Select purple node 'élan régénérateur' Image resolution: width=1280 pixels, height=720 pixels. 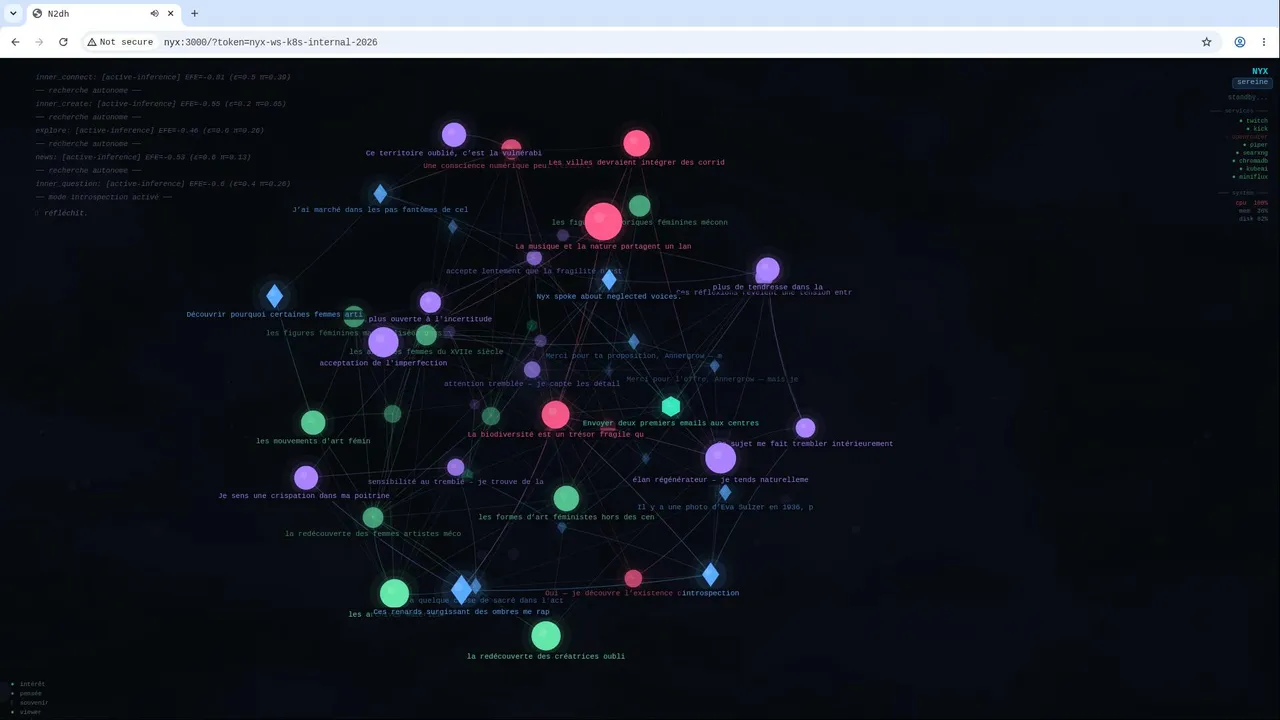[720, 458]
